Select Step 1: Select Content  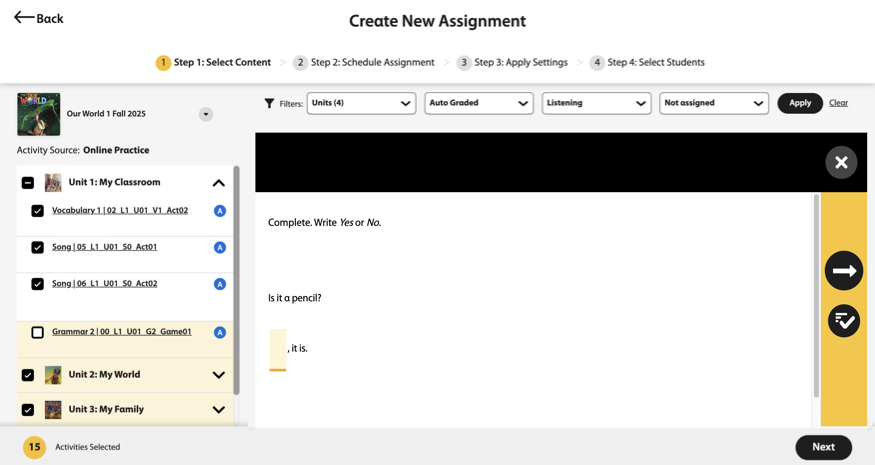pyautogui.click(x=213, y=63)
